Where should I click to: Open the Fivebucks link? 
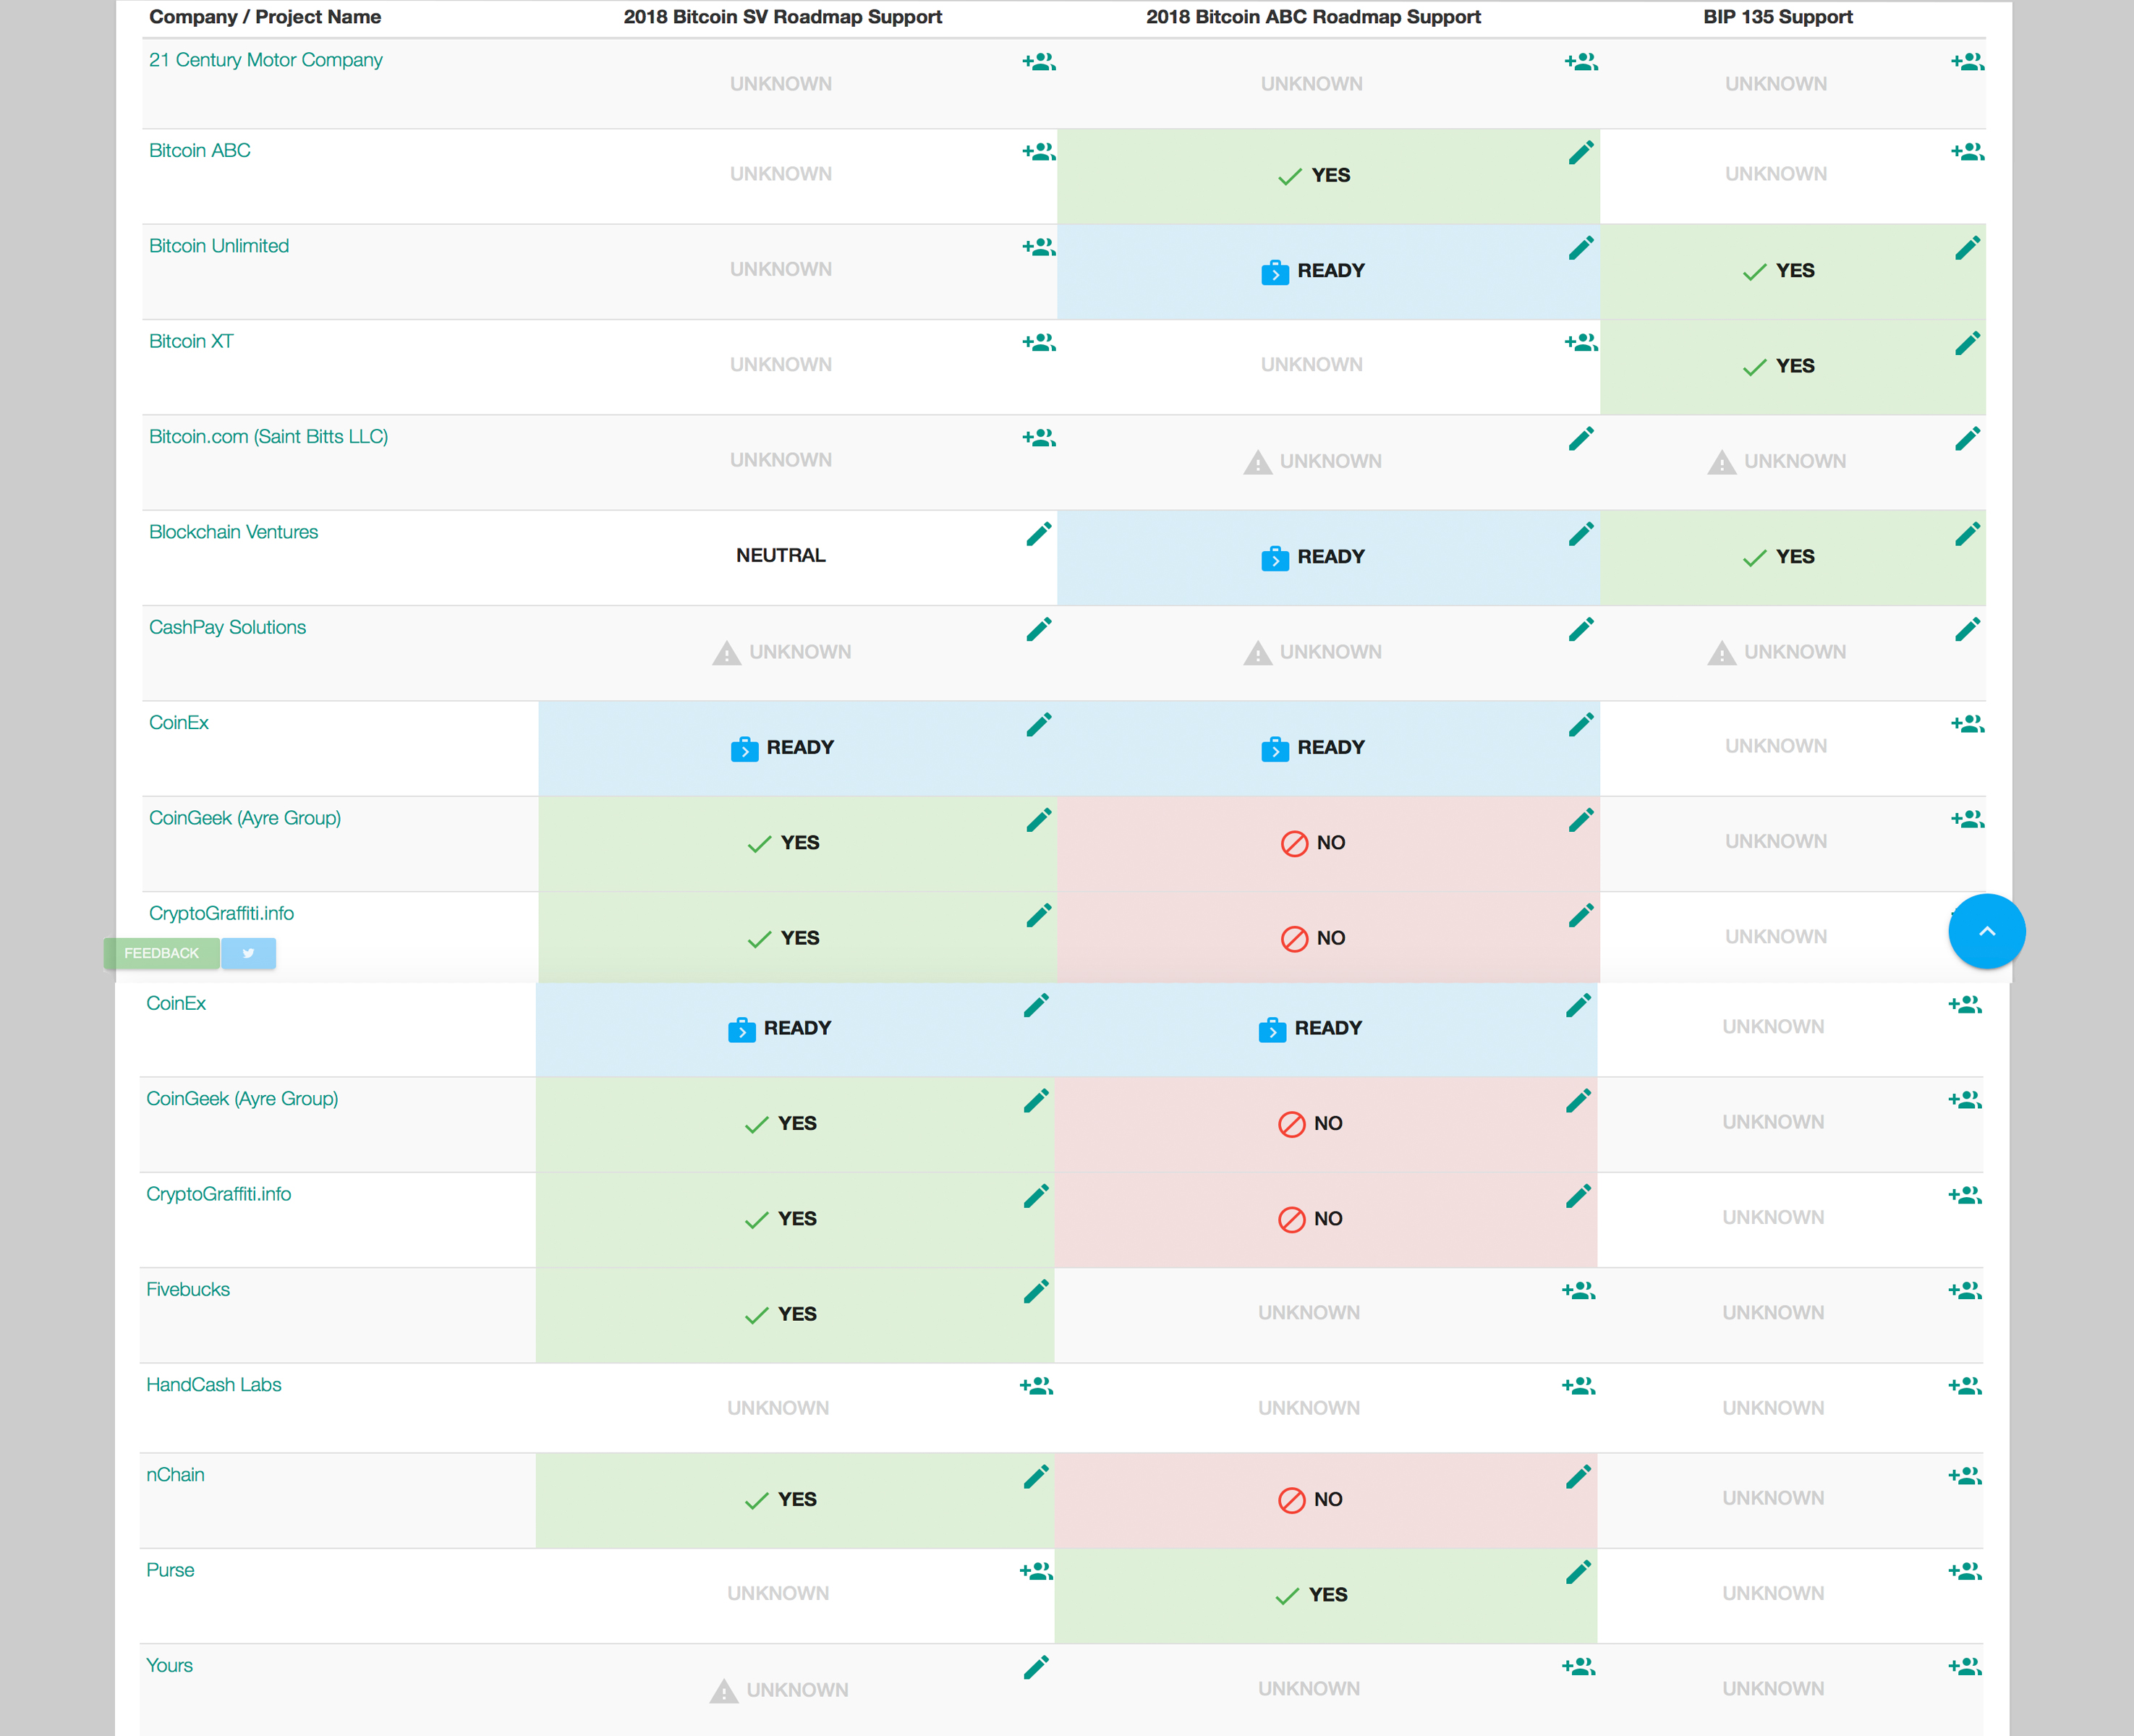(188, 1289)
